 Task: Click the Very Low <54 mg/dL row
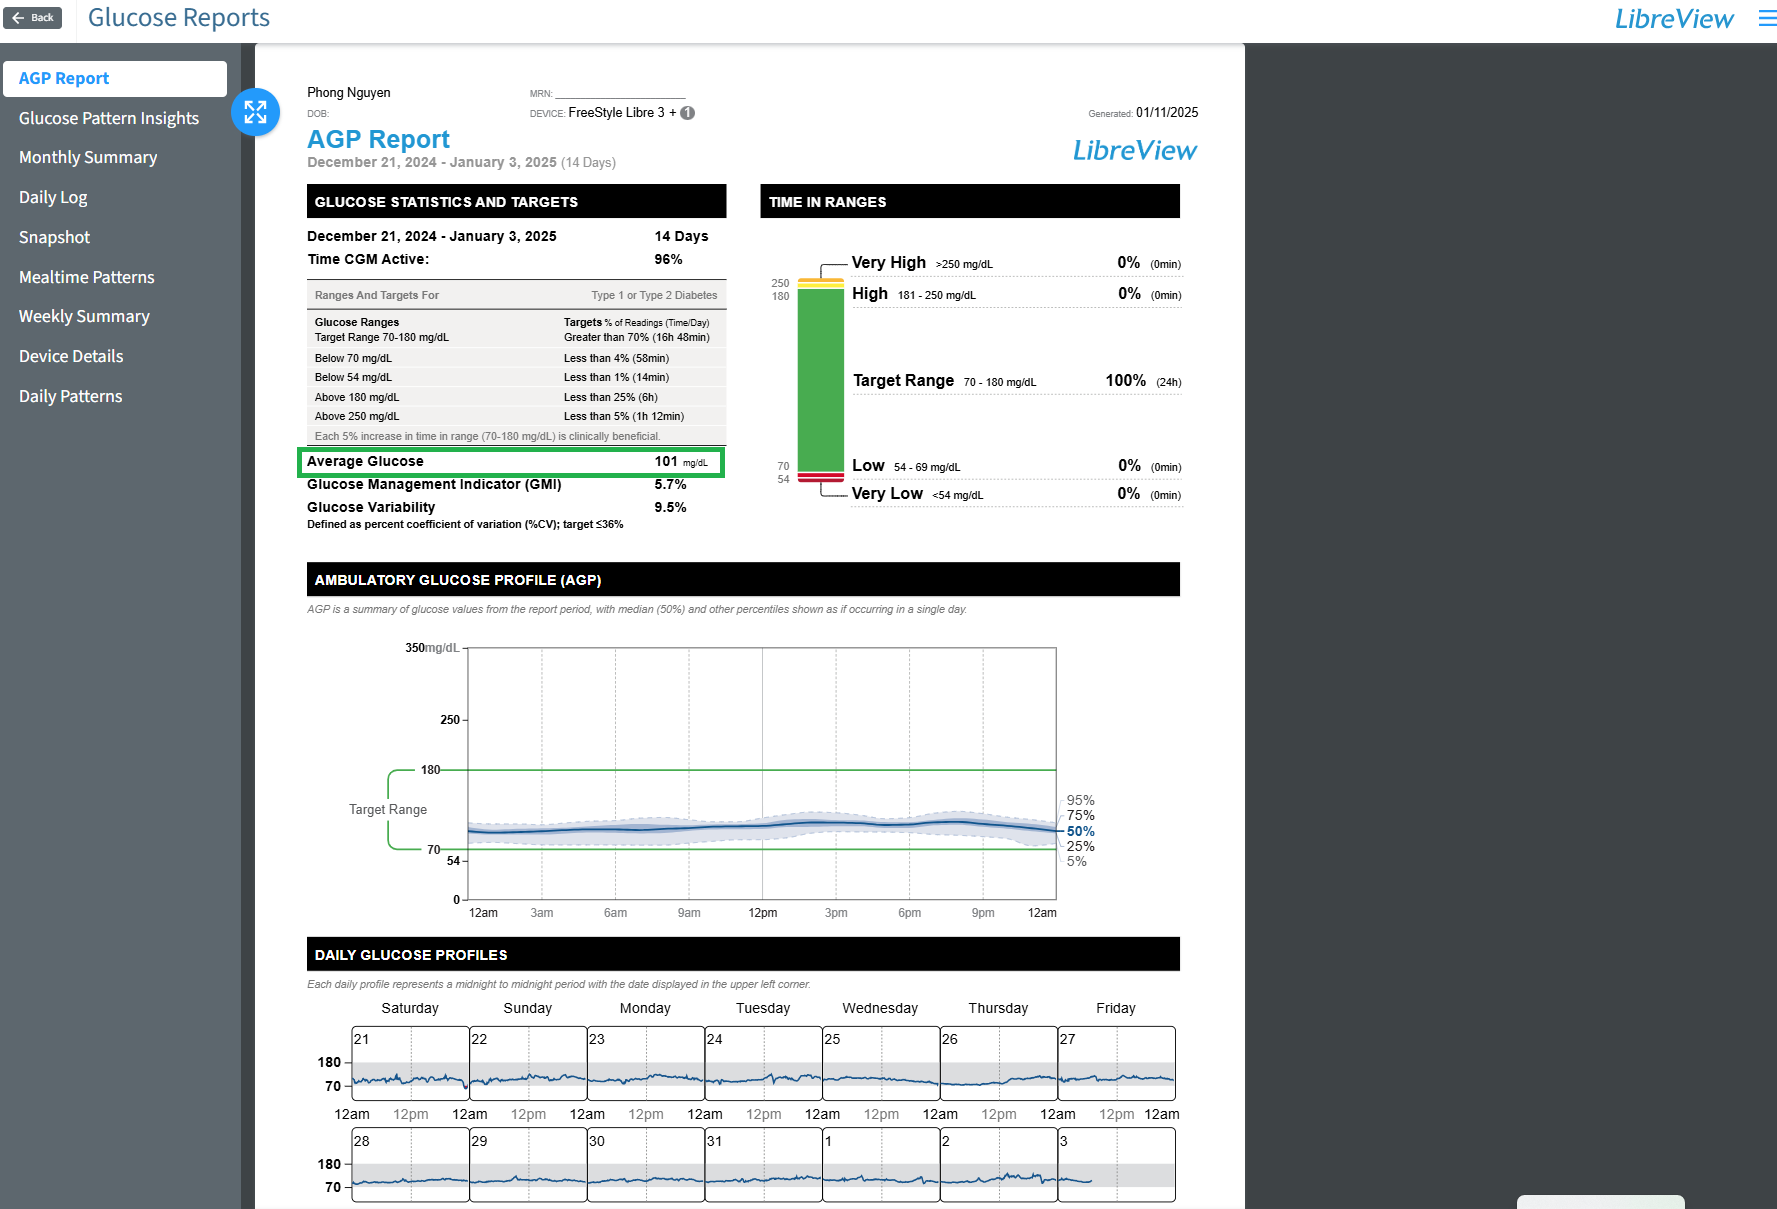point(1016,494)
